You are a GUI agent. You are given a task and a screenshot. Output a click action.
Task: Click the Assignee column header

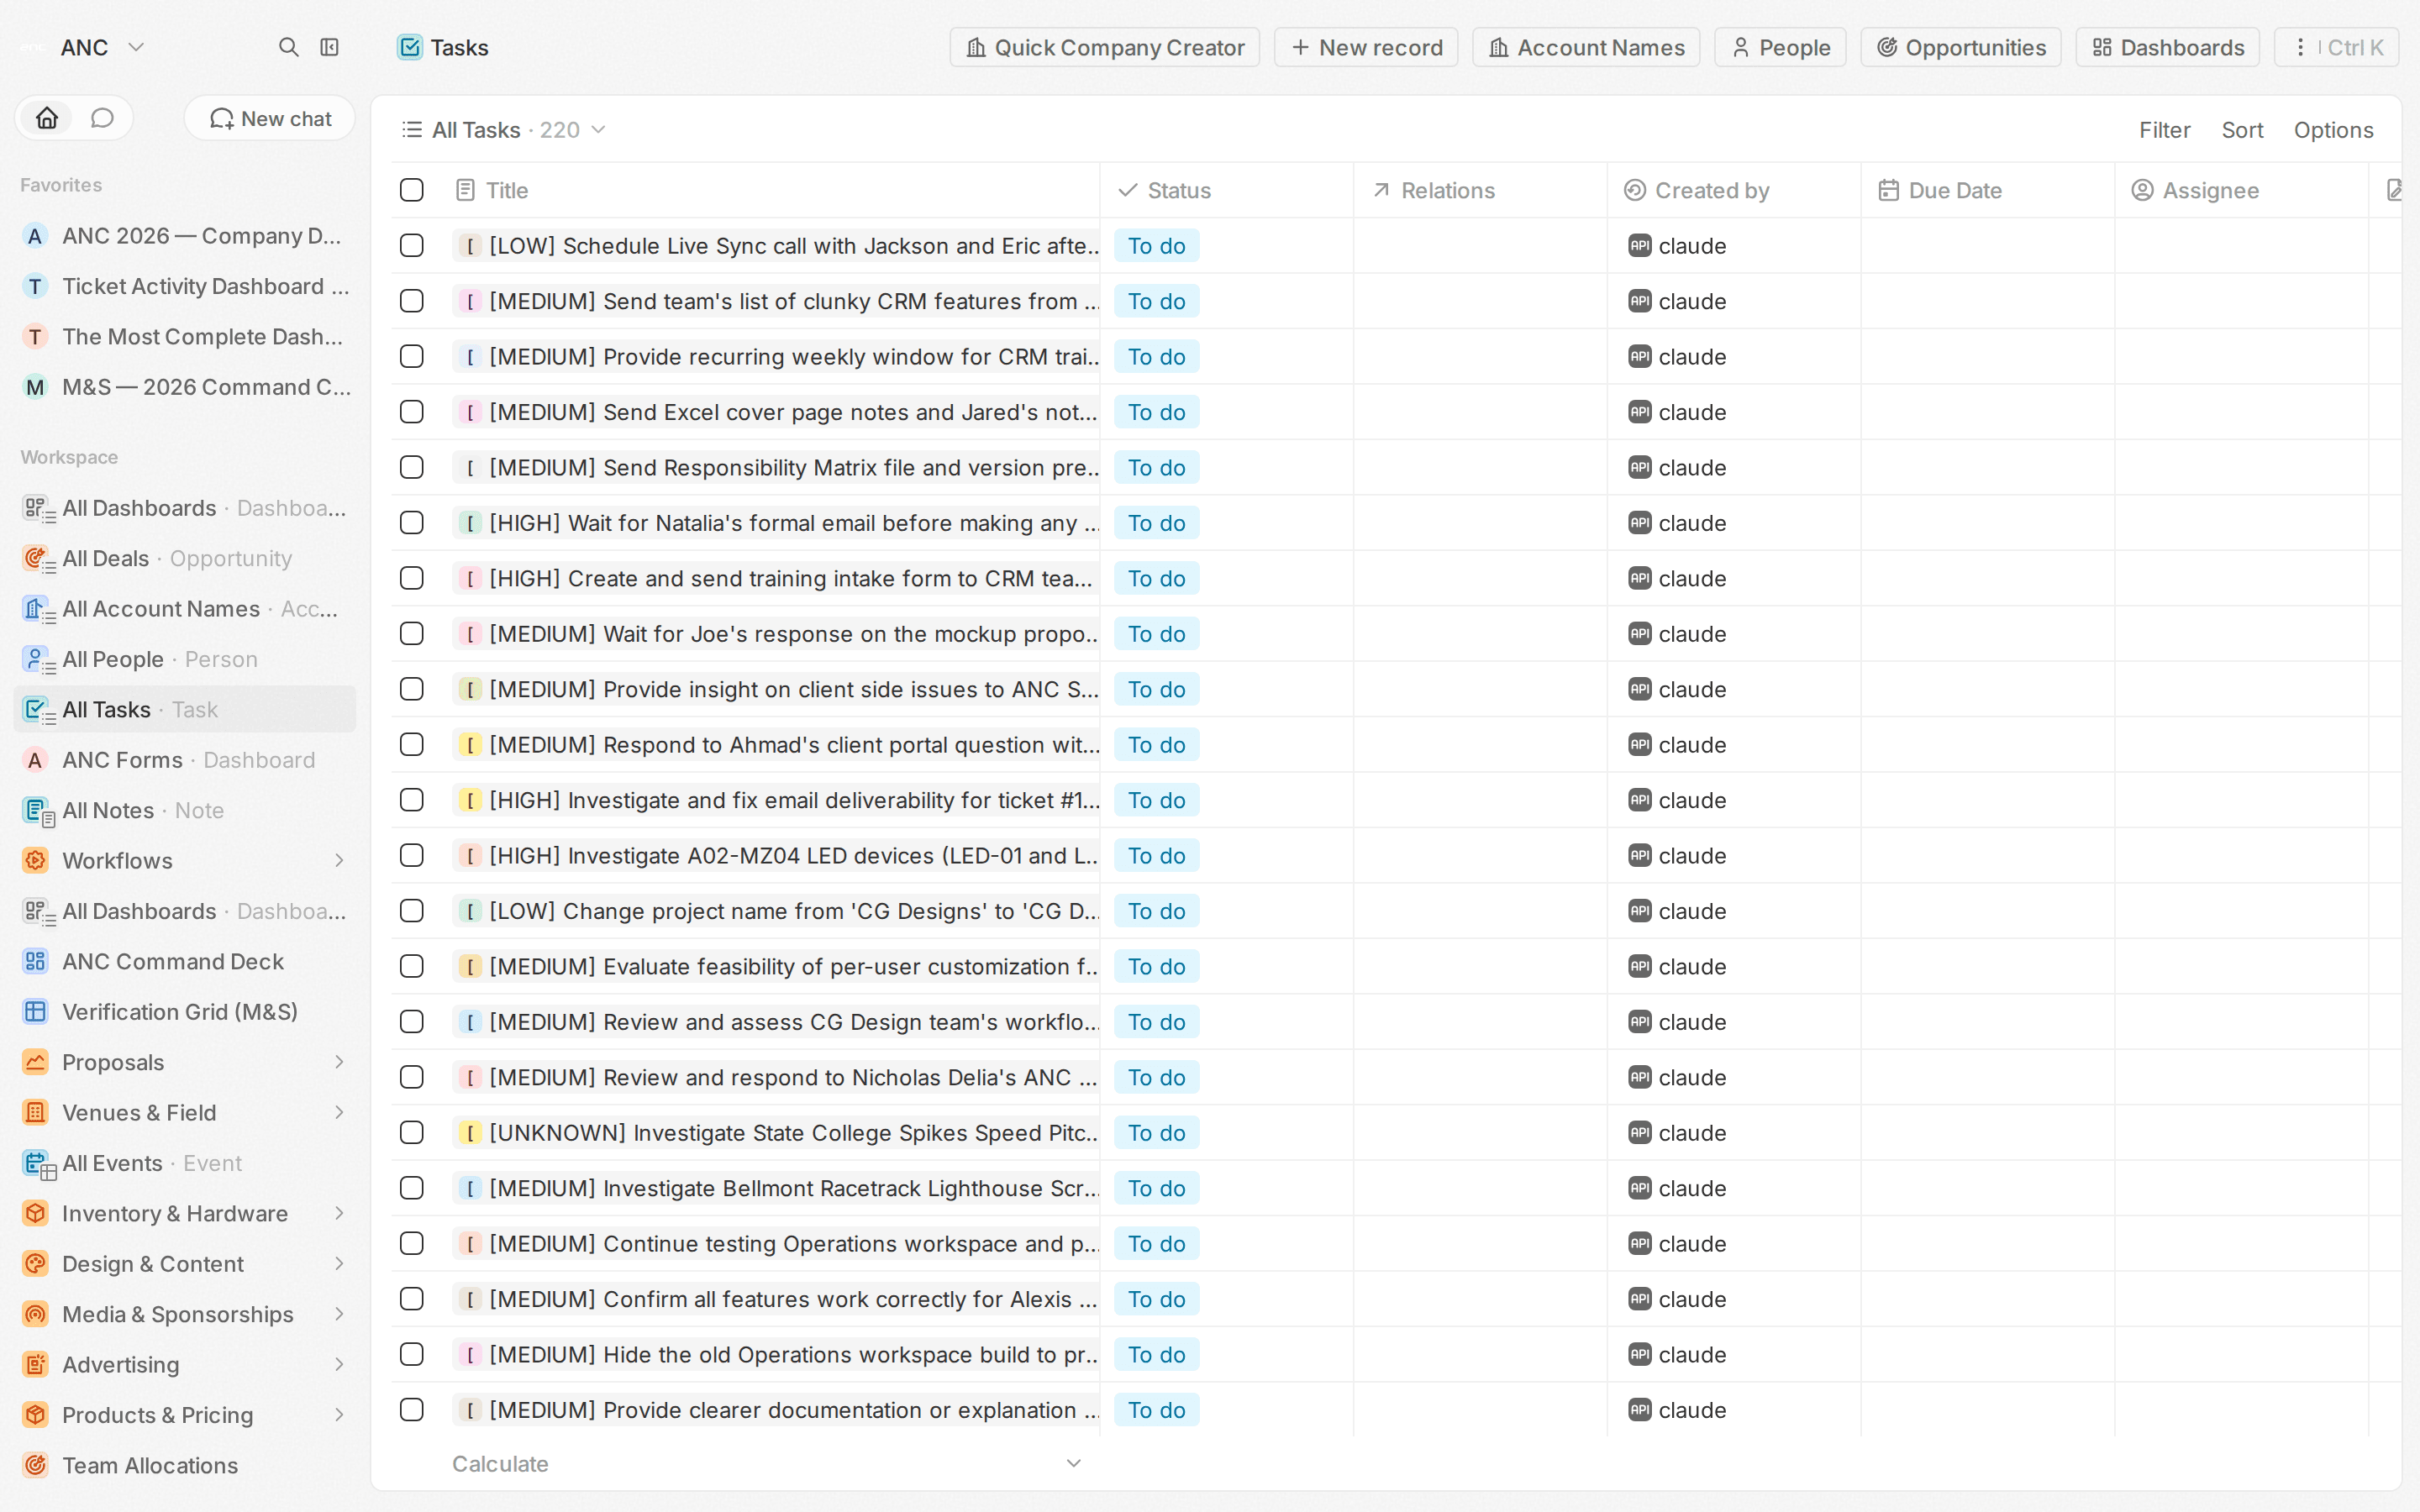pos(2241,190)
